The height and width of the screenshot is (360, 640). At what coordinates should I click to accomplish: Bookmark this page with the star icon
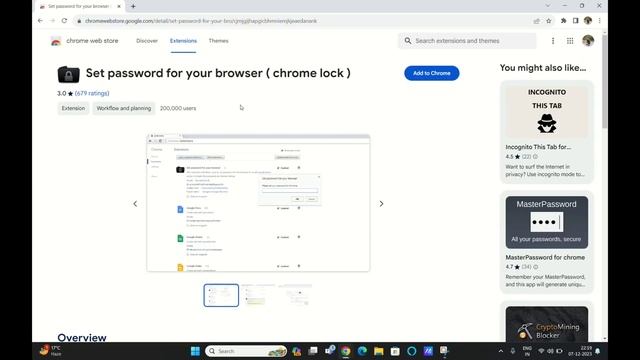coord(549,21)
